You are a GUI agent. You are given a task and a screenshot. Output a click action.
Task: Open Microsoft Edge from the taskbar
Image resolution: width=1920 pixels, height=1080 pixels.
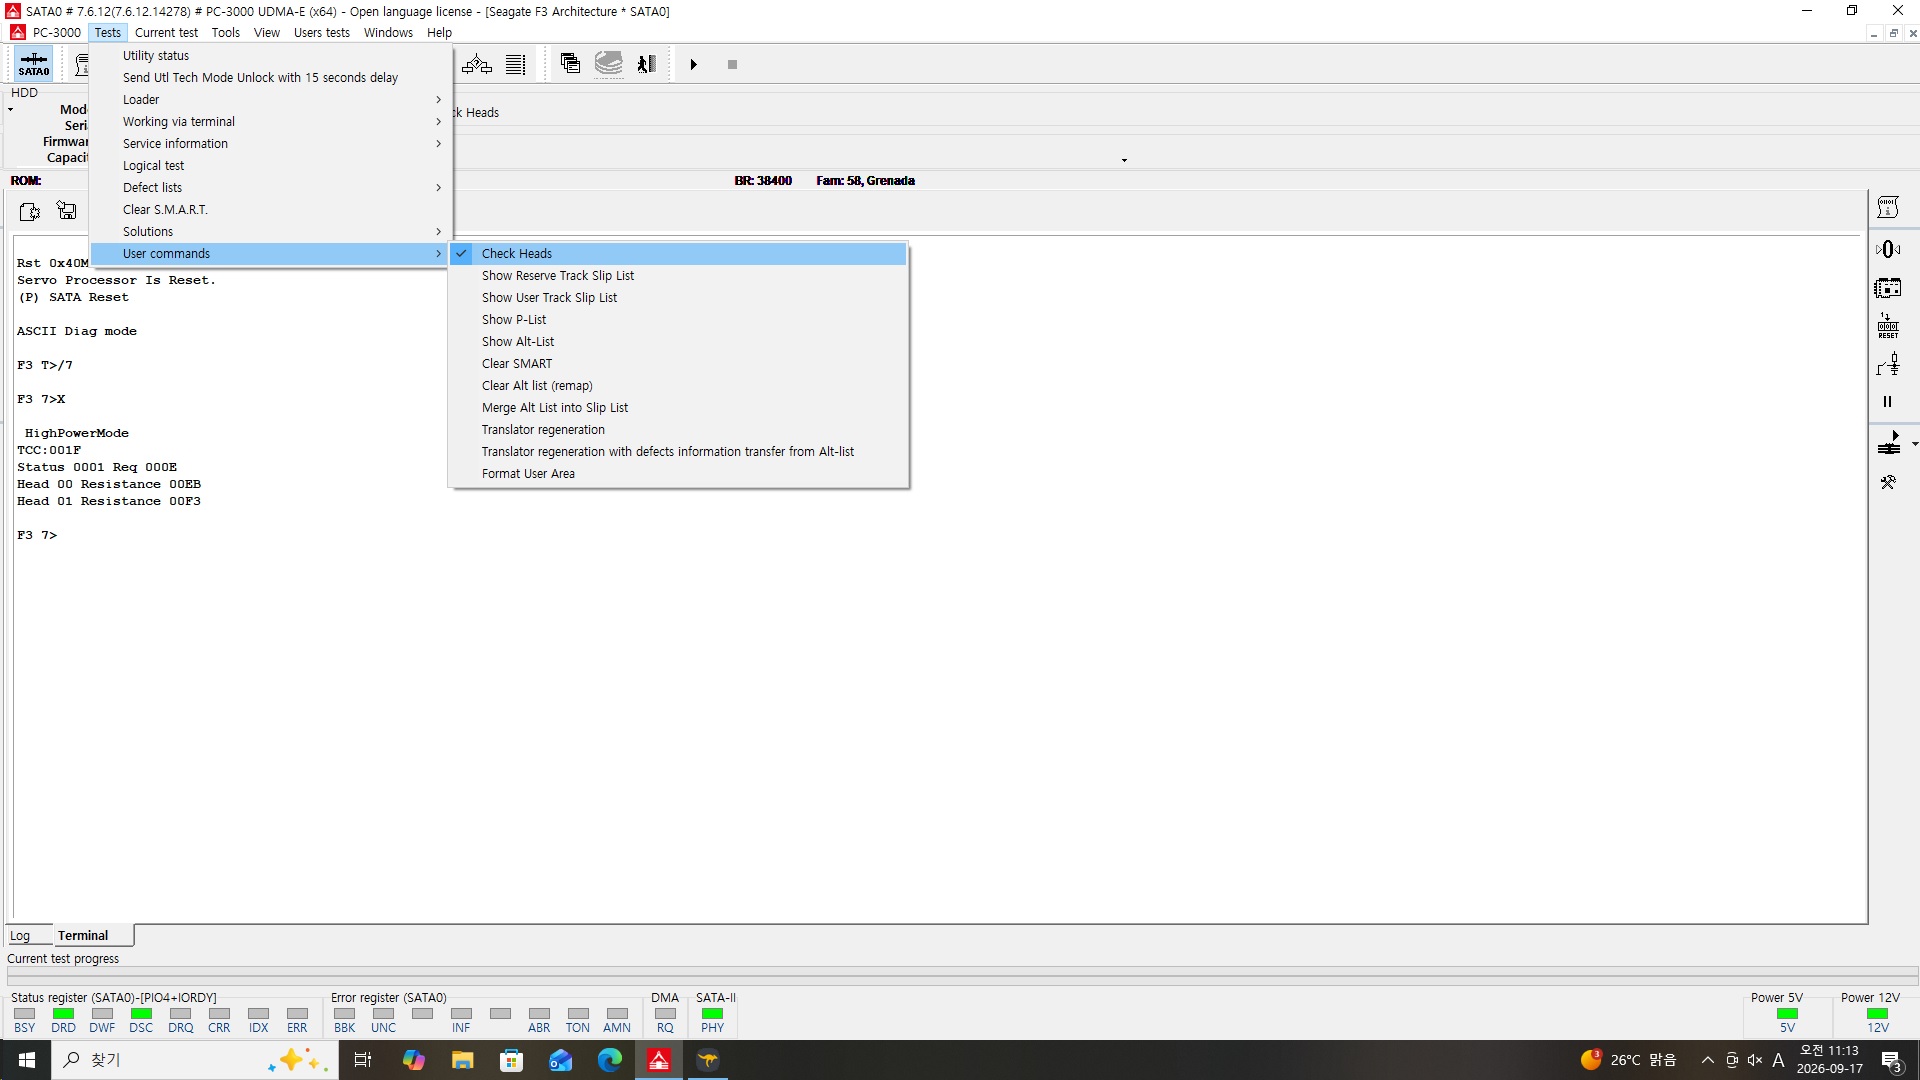610,1060
